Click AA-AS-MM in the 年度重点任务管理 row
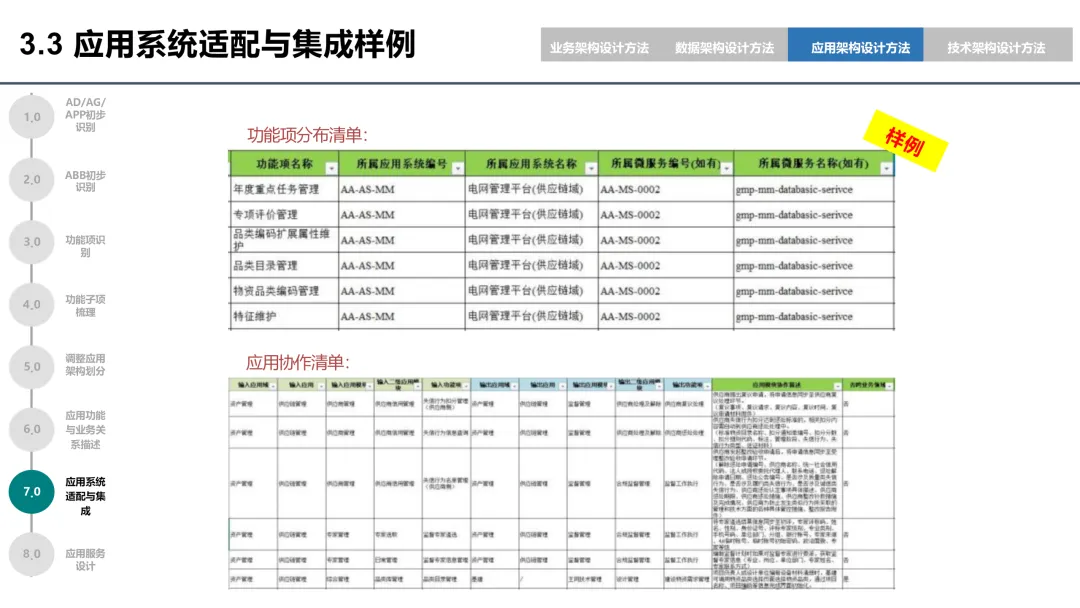The image size is (1080, 608). point(368,189)
